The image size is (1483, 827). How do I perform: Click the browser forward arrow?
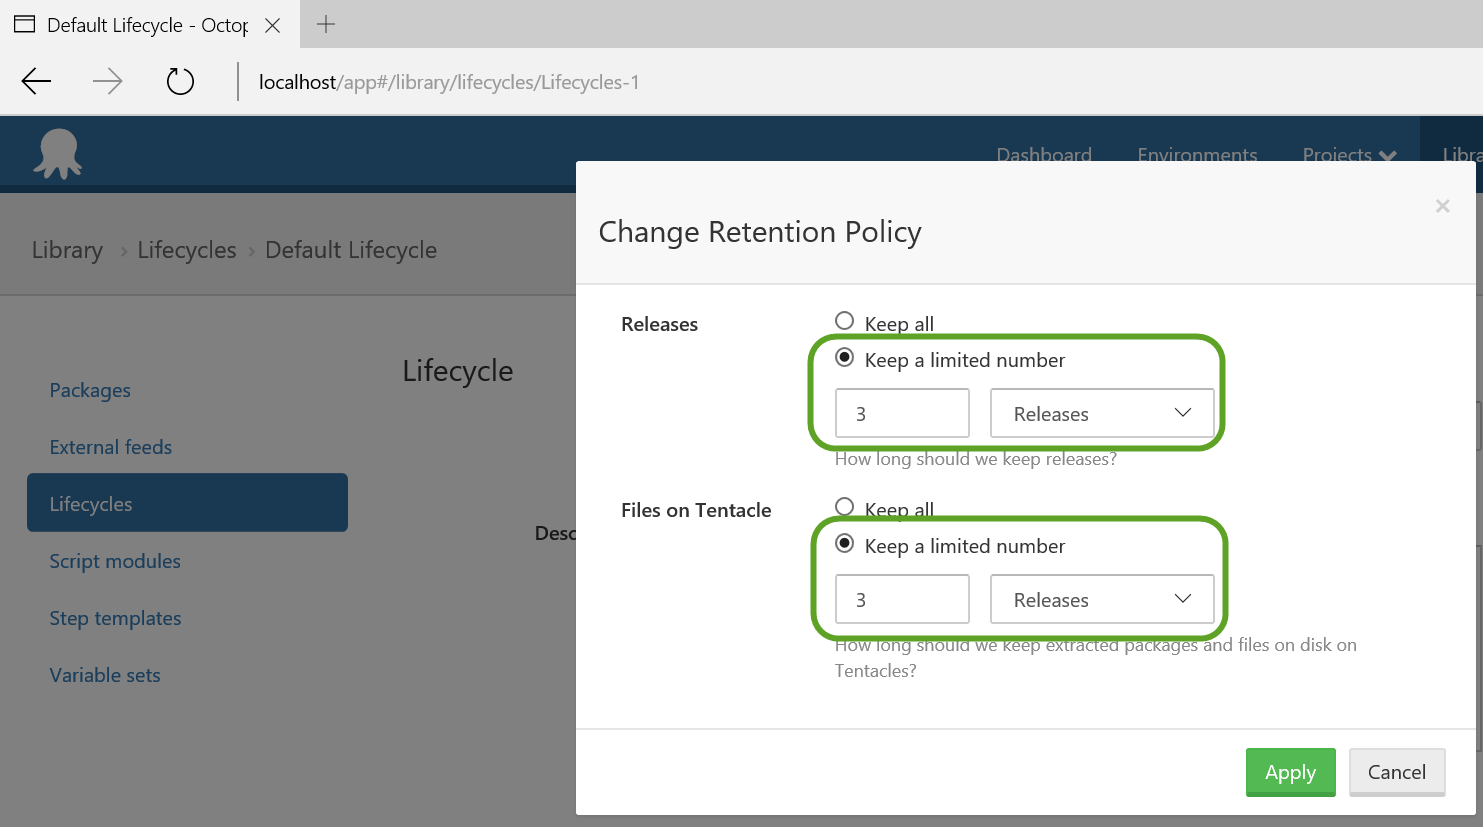108,81
